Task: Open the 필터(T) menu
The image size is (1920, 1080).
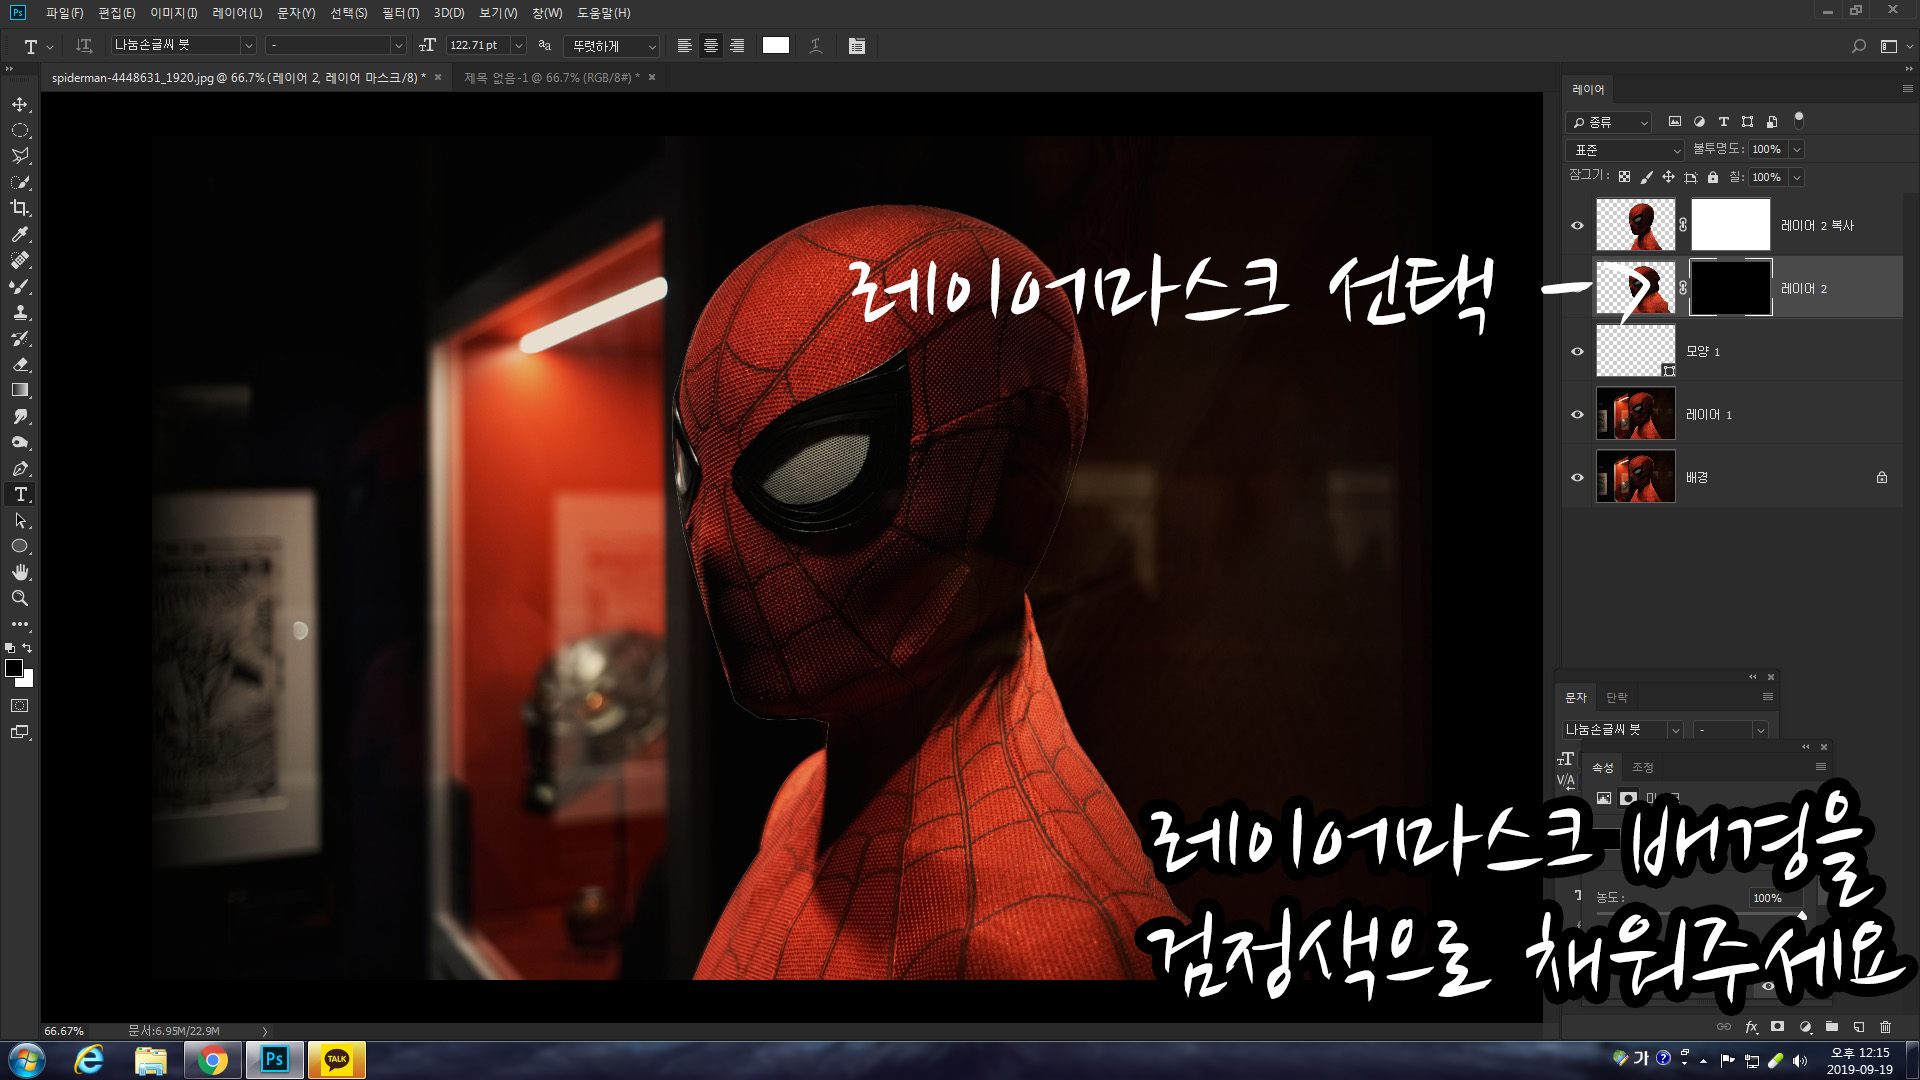Action: [x=400, y=13]
